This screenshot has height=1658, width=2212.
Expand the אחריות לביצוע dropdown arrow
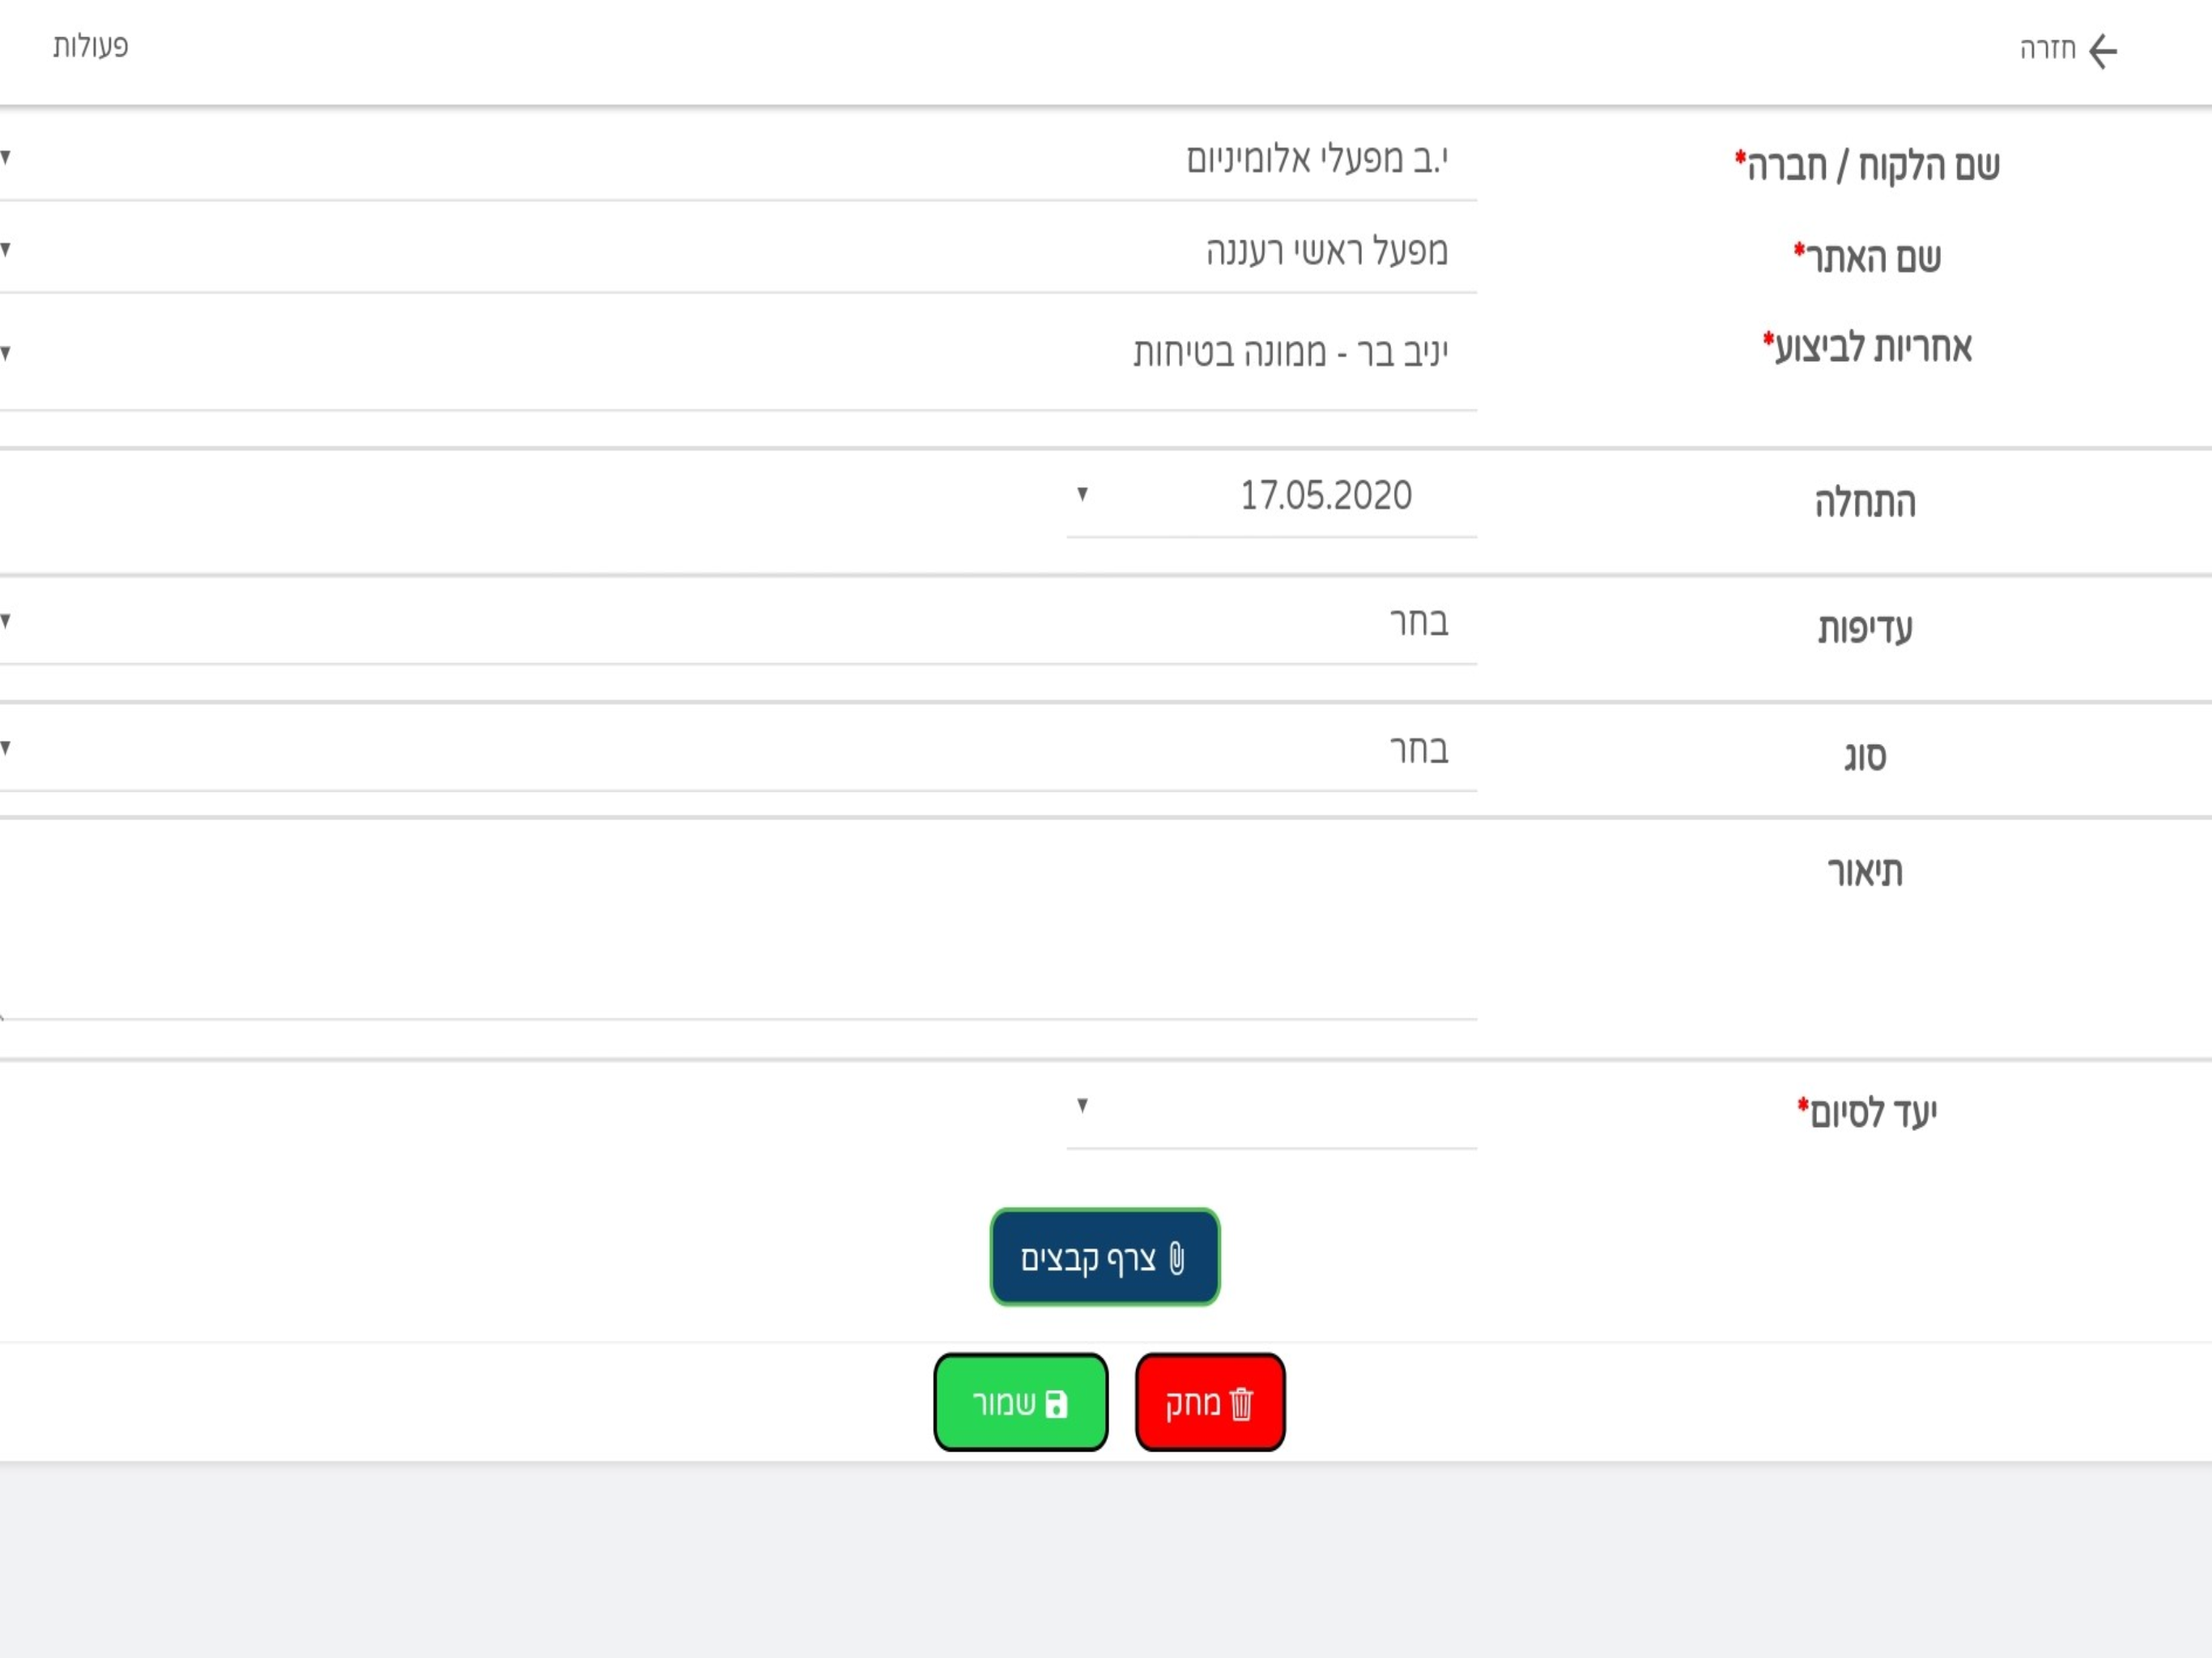click(x=6, y=352)
